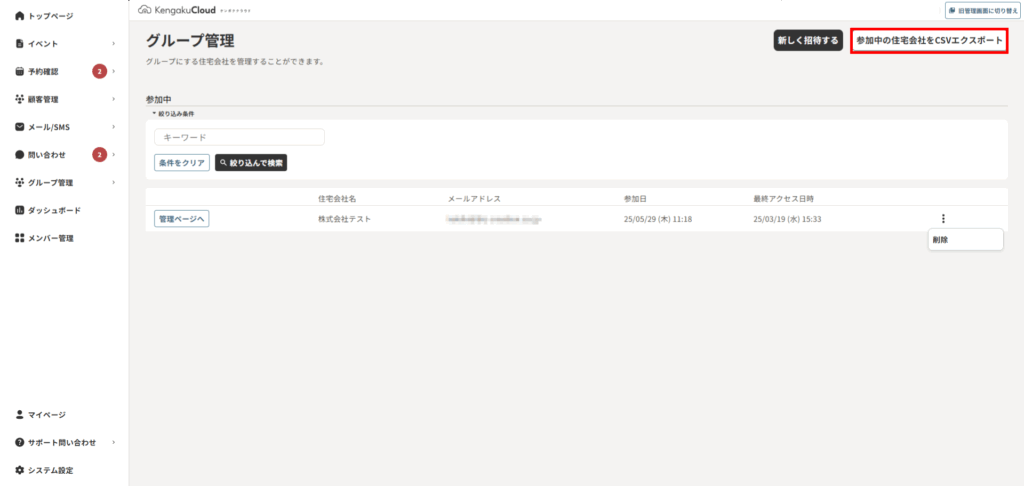1024x486 pixels.
Task: Click the 問い合わせ chat bubble icon
Action: click(x=20, y=155)
